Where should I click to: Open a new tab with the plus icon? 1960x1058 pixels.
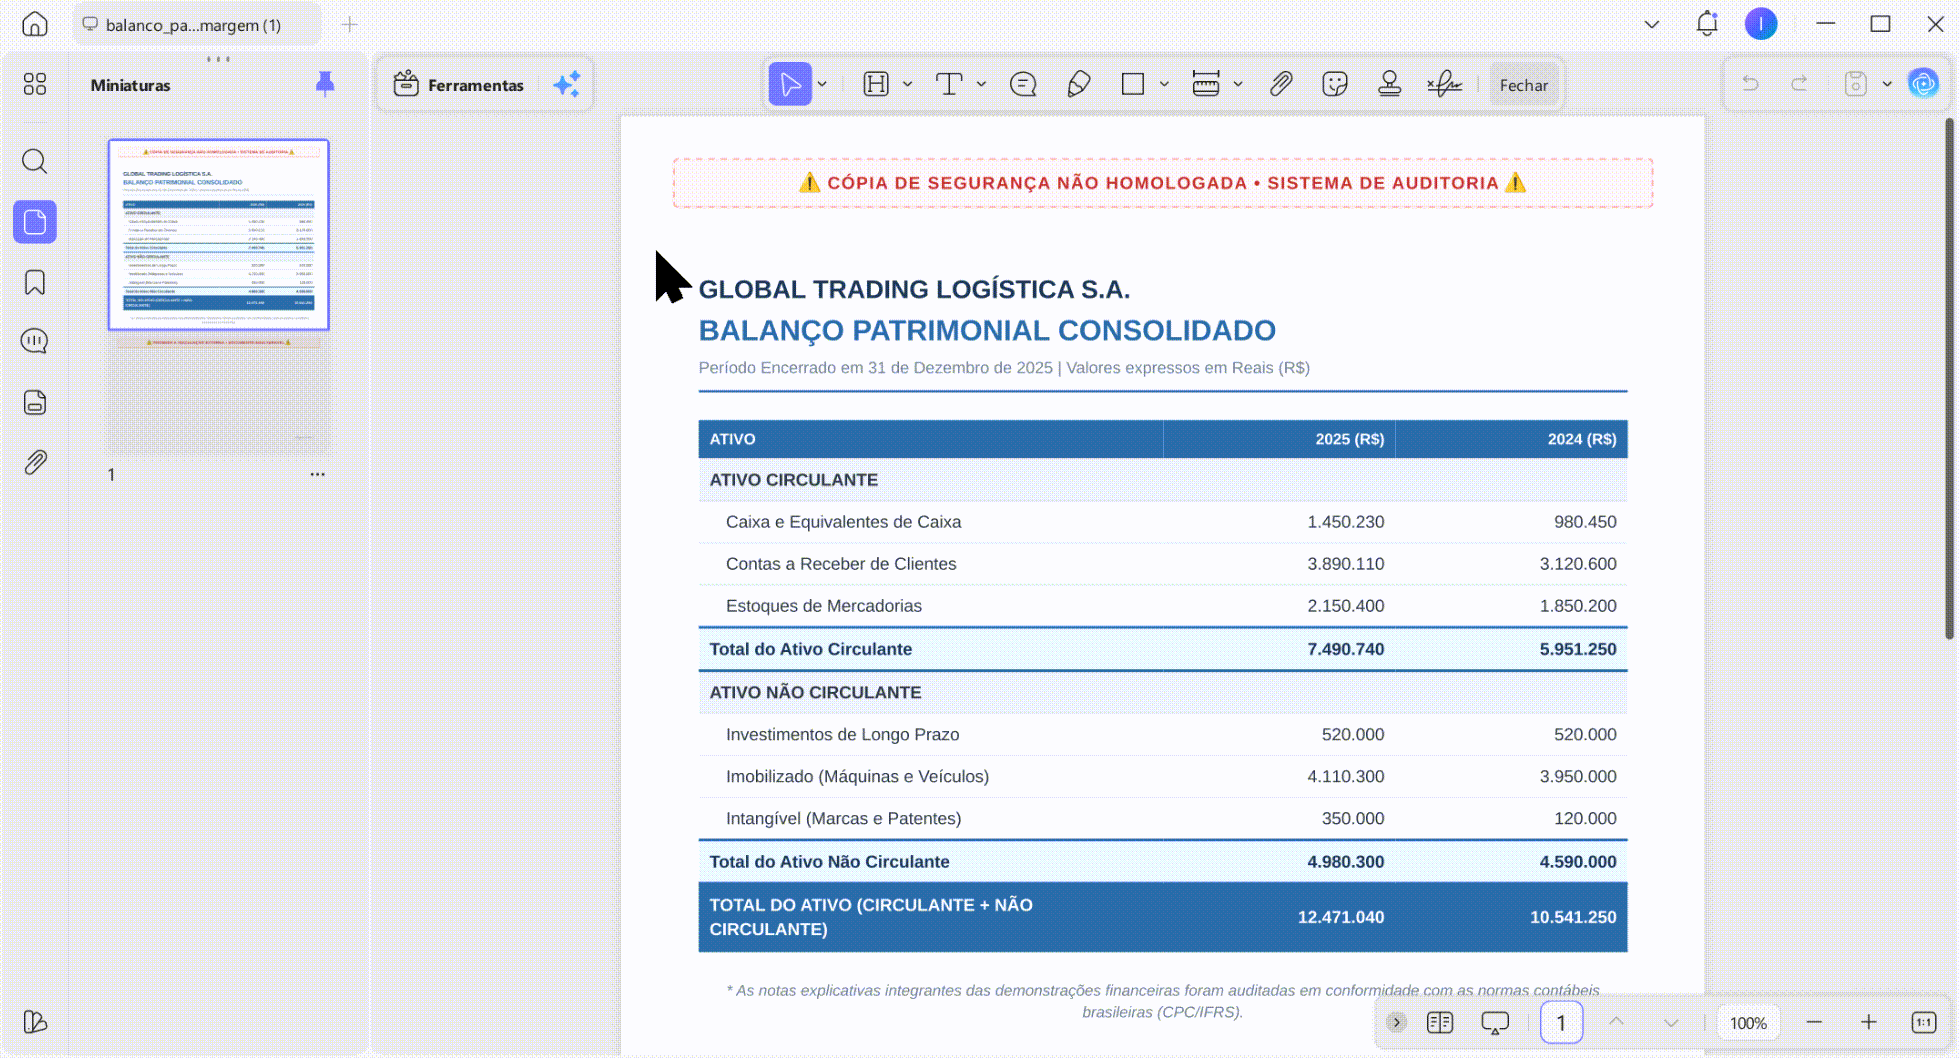[349, 24]
